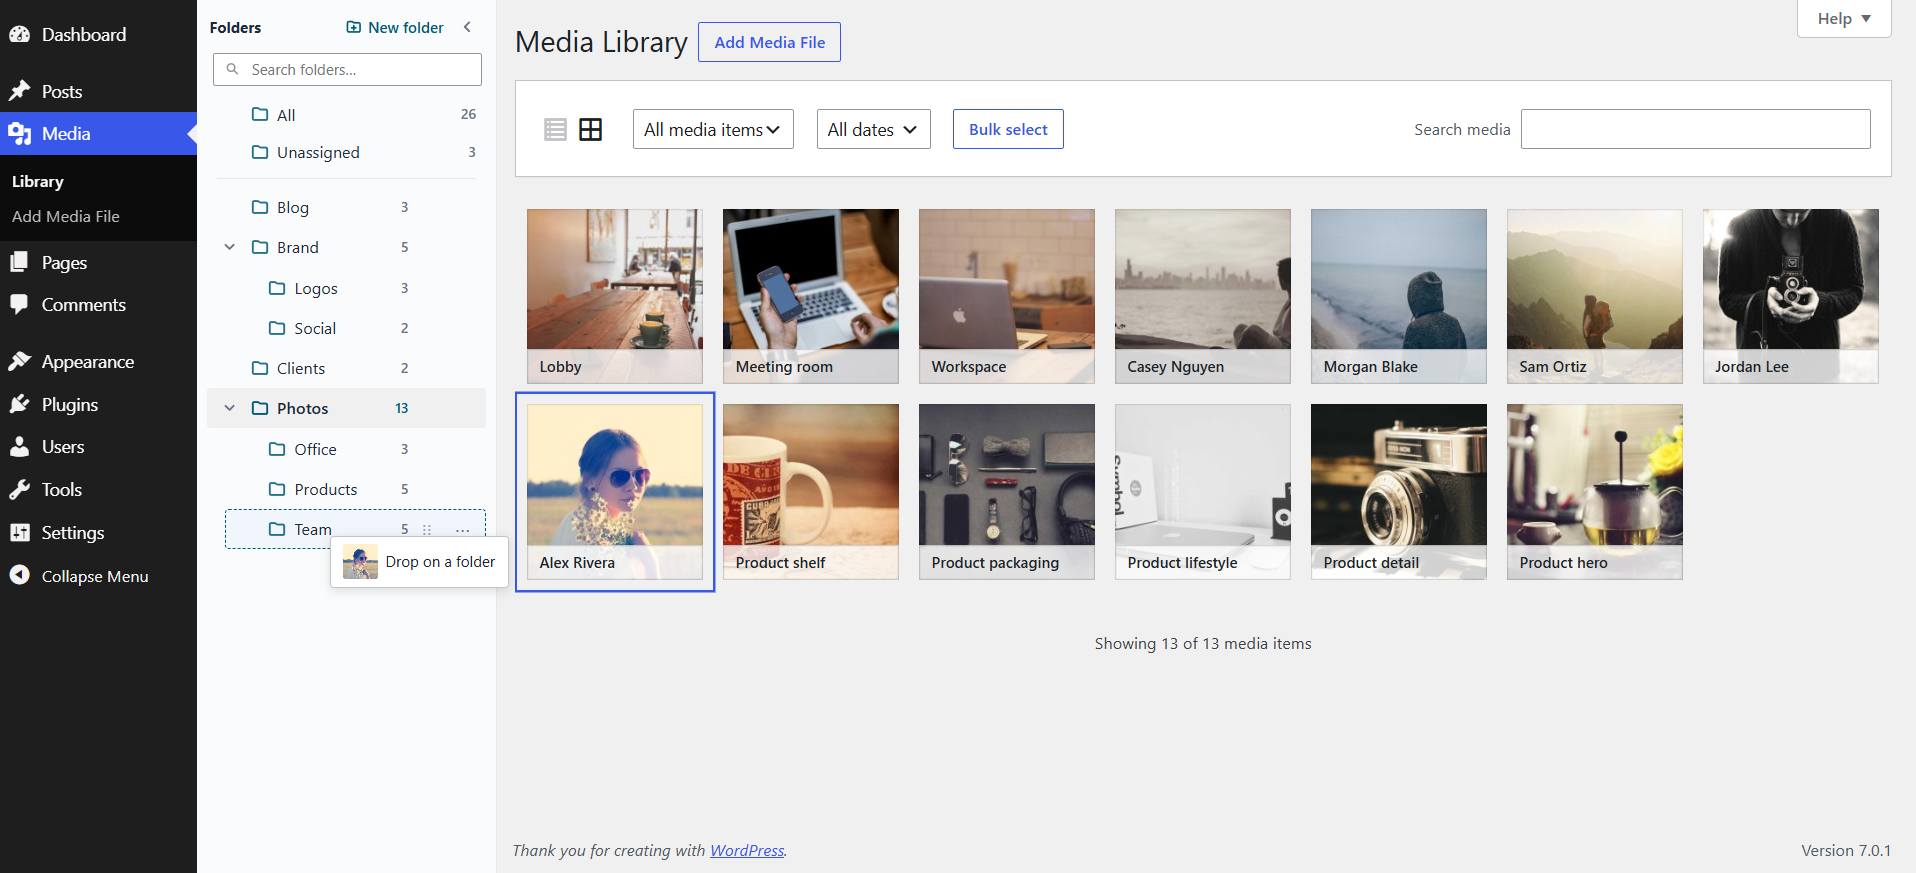
Task: Click the Settings sliders icon
Action: point(20,532)
